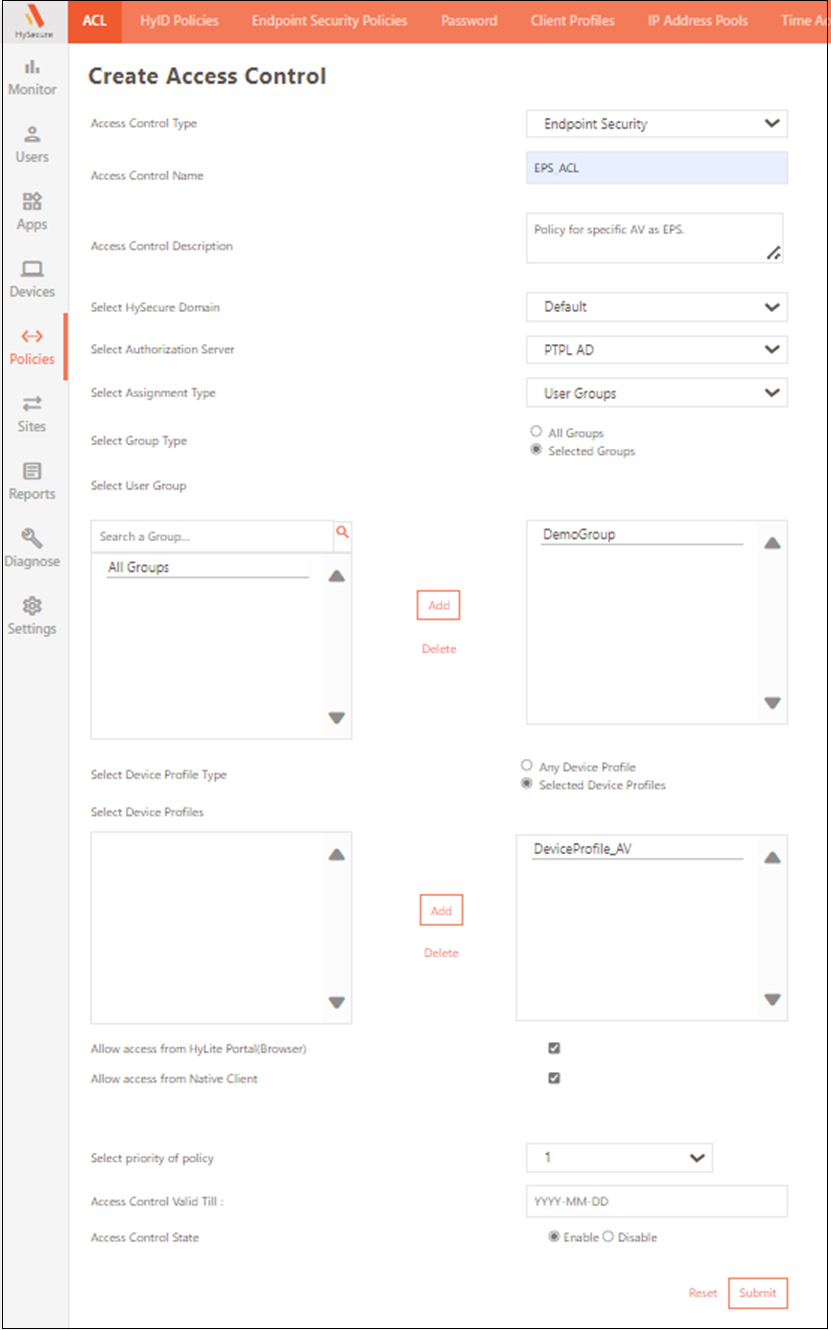Open the Endpoint Security Policies tab
This screenshot has height=1330, width=831.
tap(329, 20)
